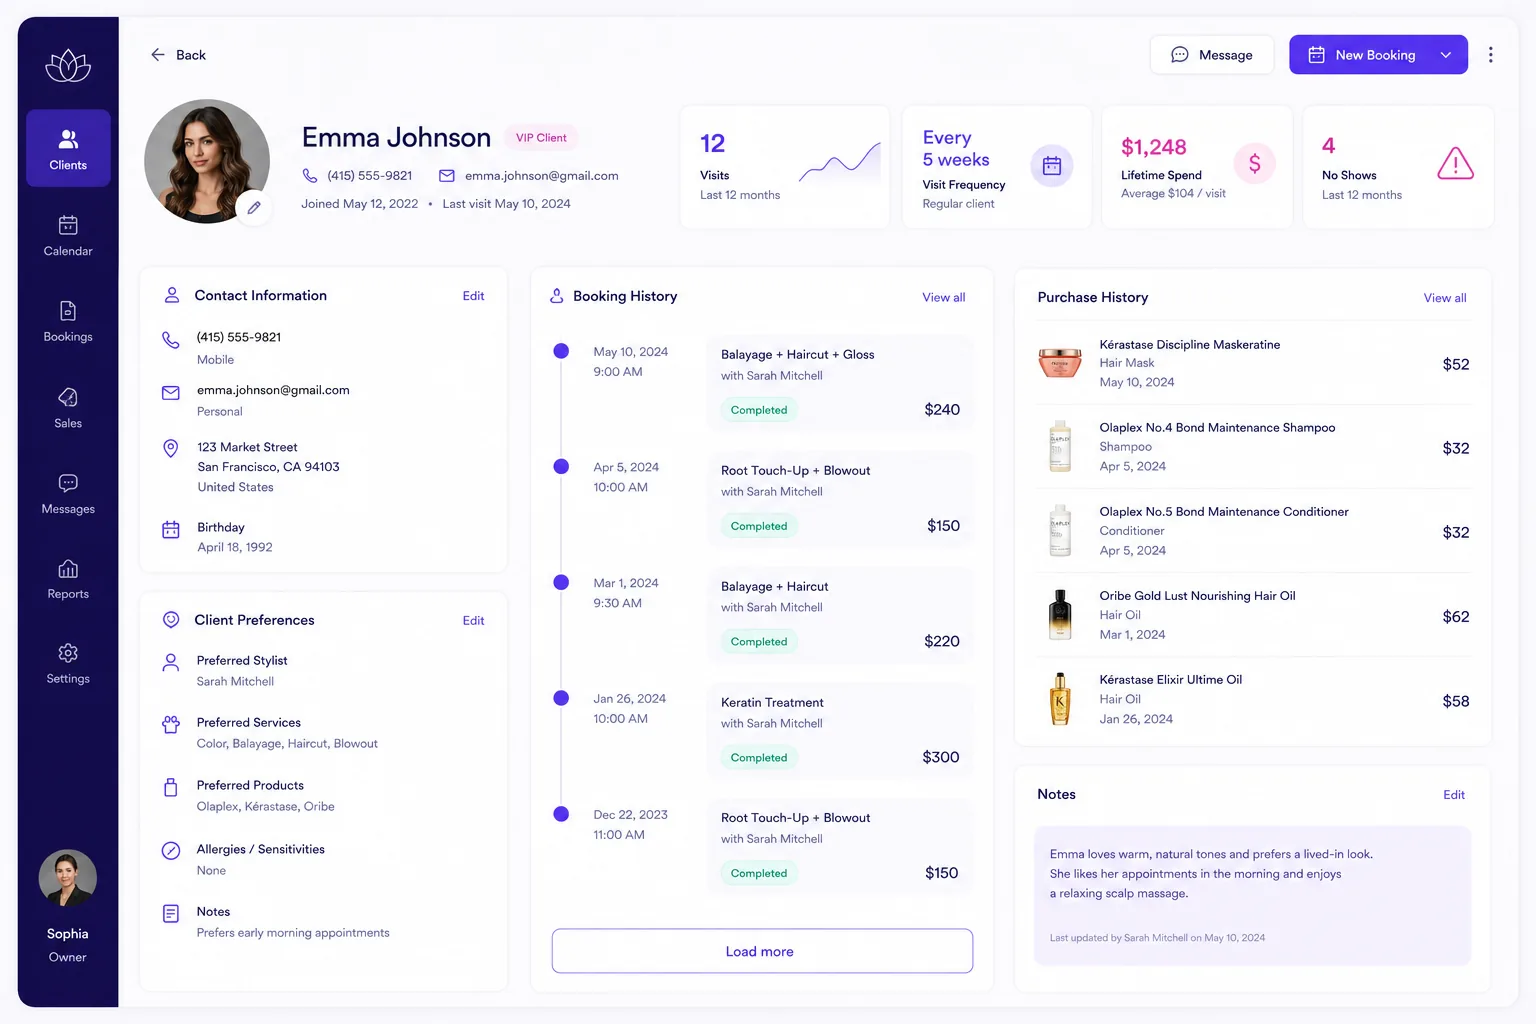This screenshot has height=1024, width=1536.
Task: Click the email icon next to Personal email
Action: tap(171, 393)
